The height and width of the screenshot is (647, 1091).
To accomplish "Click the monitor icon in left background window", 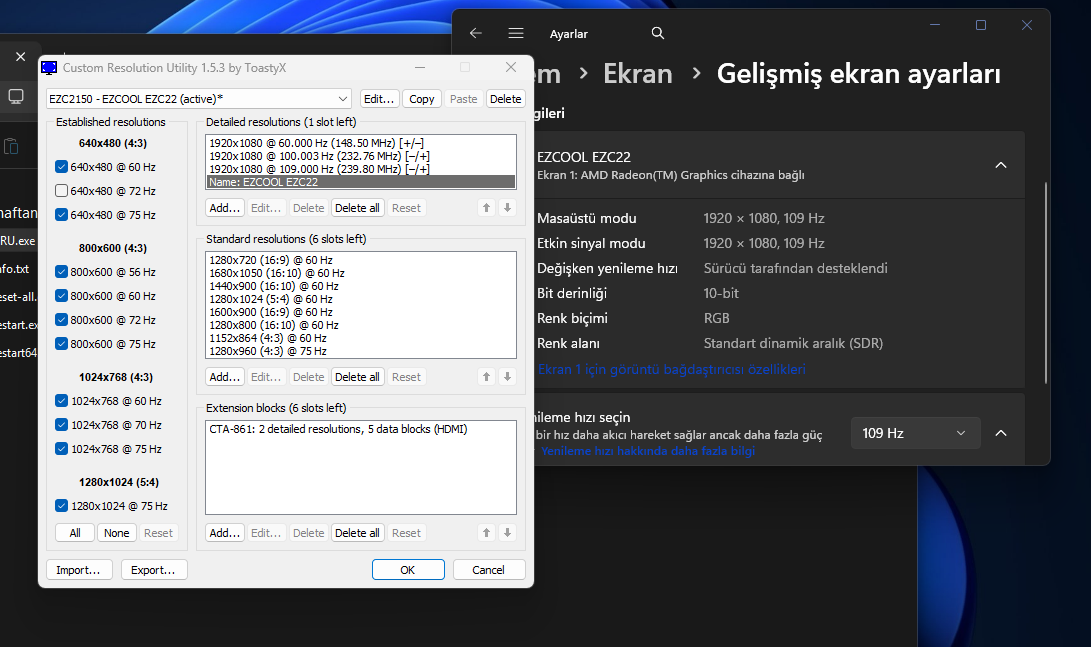I will 16,96.
